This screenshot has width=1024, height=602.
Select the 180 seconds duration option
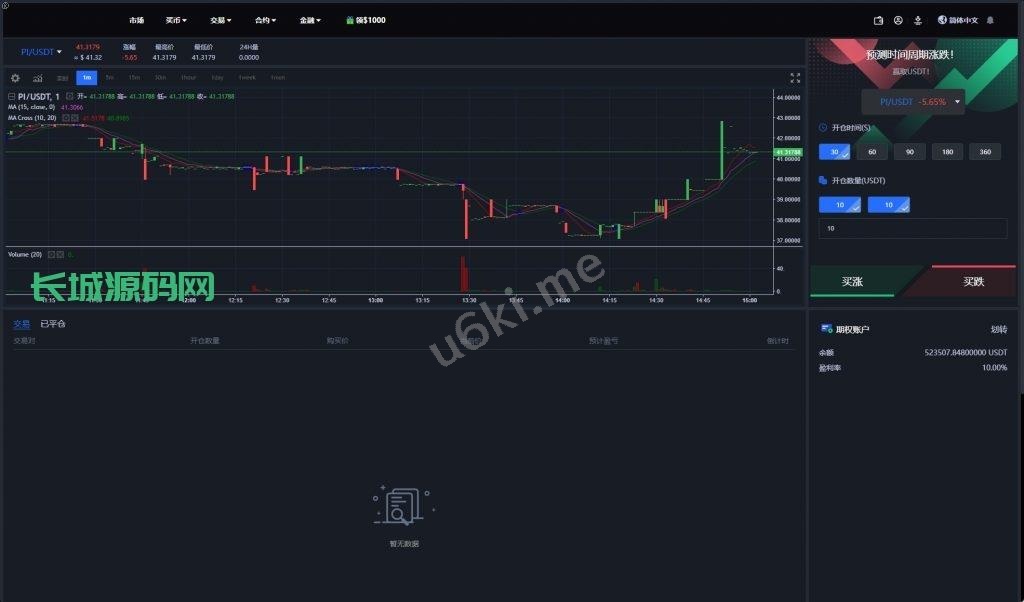(947, 152)
